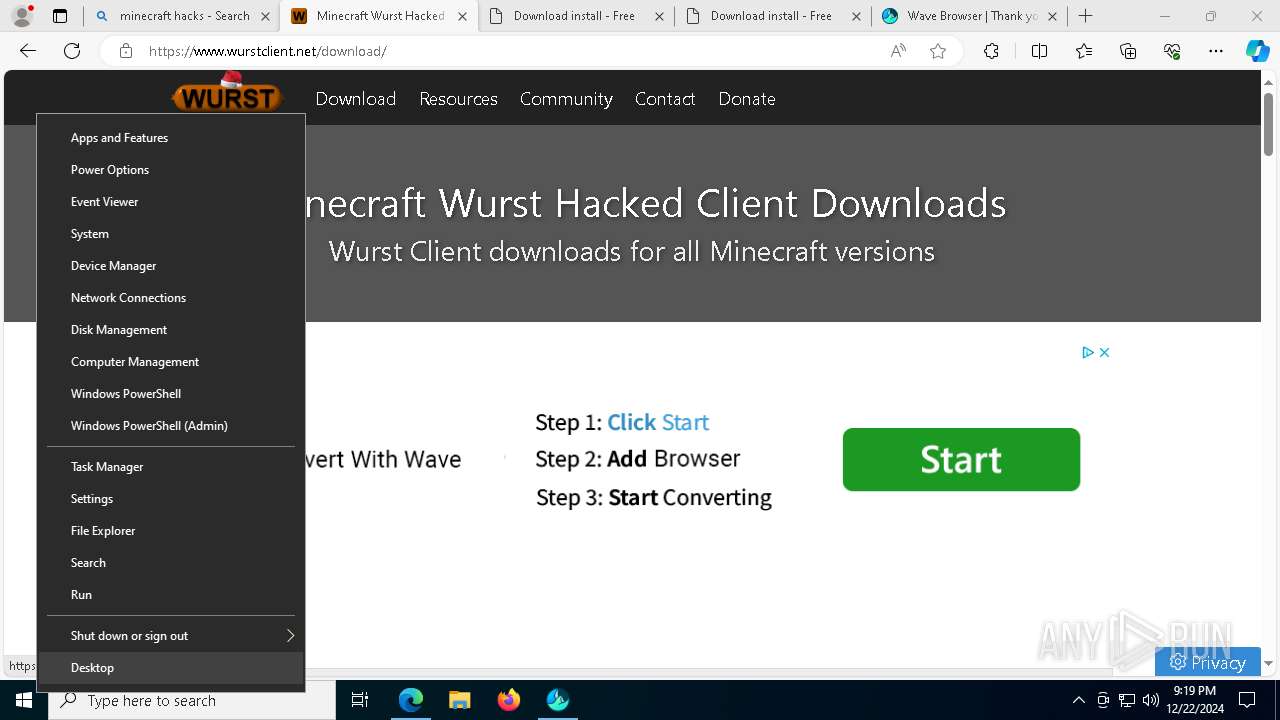Open Resources nav link
The width and height of the screenshot is (1280, 720).
[458, 99]
